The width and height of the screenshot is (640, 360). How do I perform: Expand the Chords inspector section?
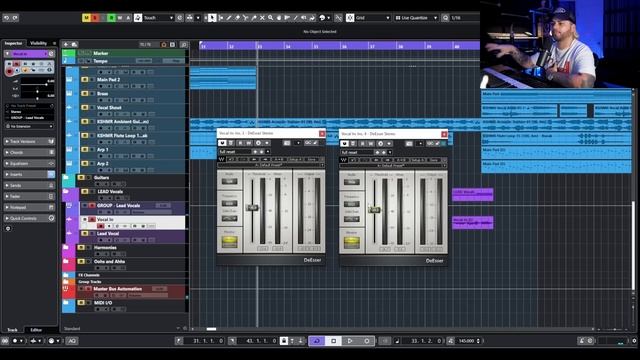29,152
